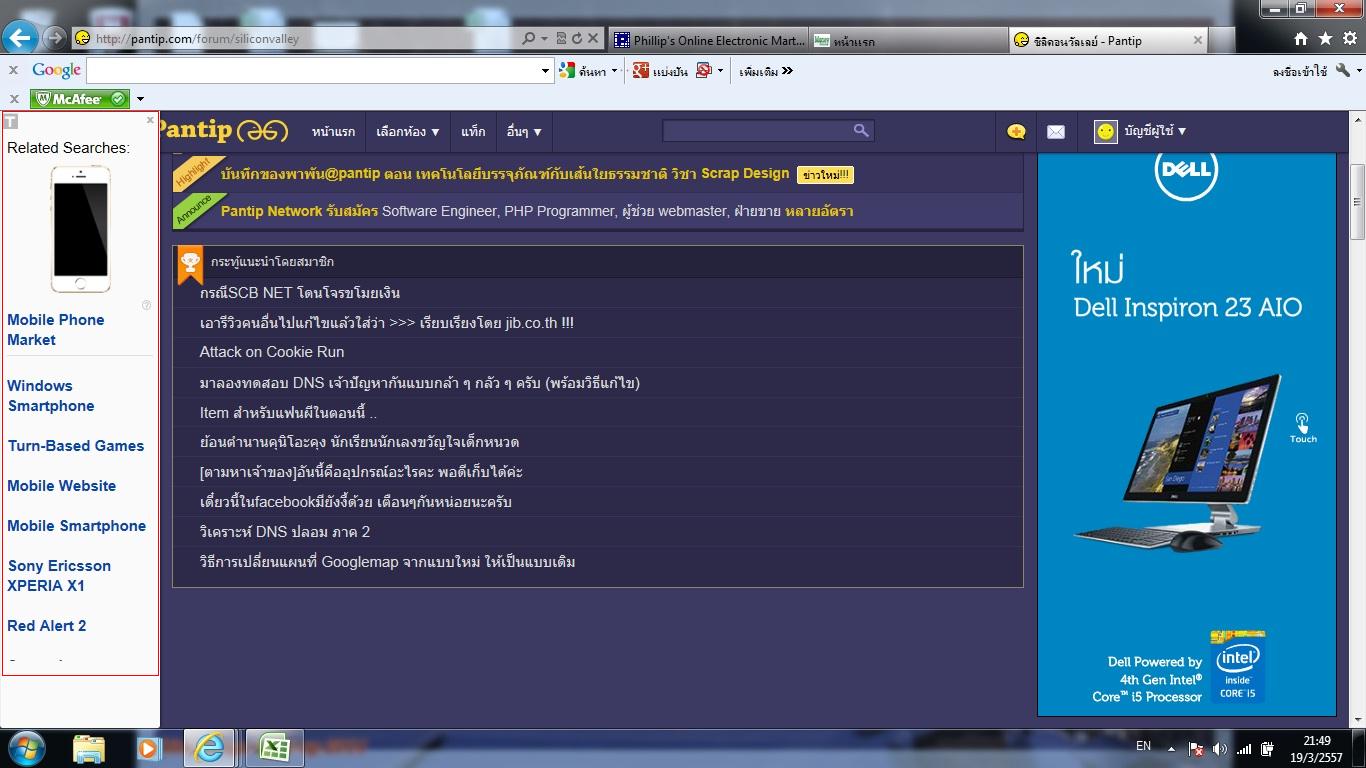Click the Google toolbar logo
This screenshot has width=1366, height=768.
click(x=56, y=70)
